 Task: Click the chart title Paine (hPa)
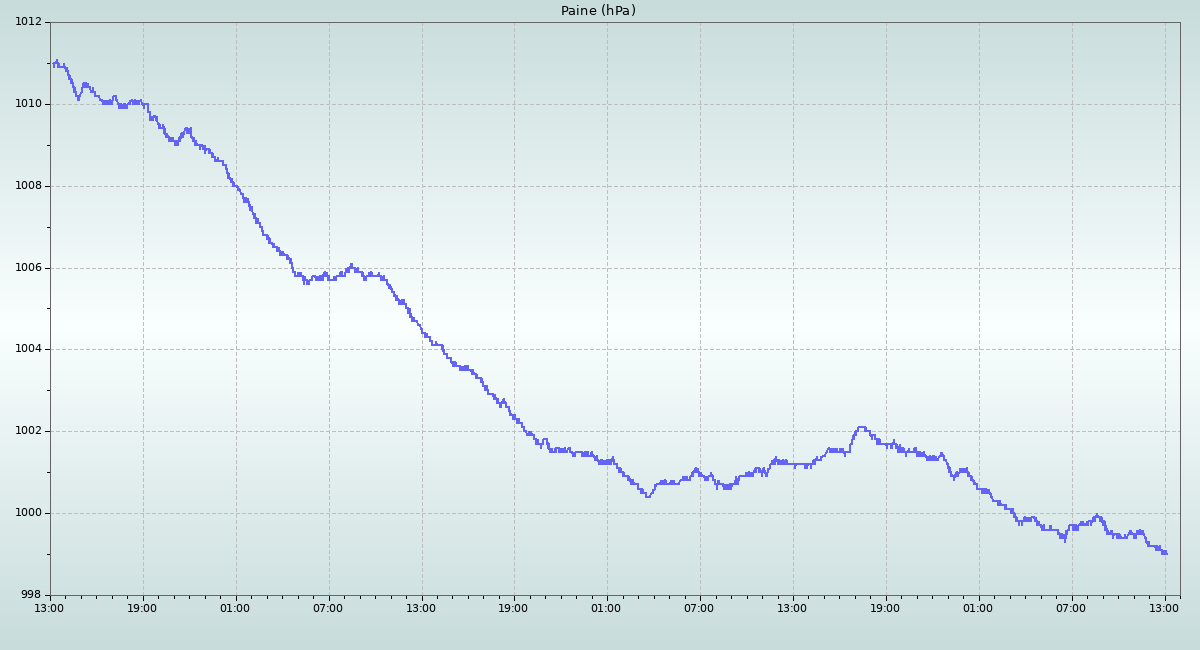598,11
